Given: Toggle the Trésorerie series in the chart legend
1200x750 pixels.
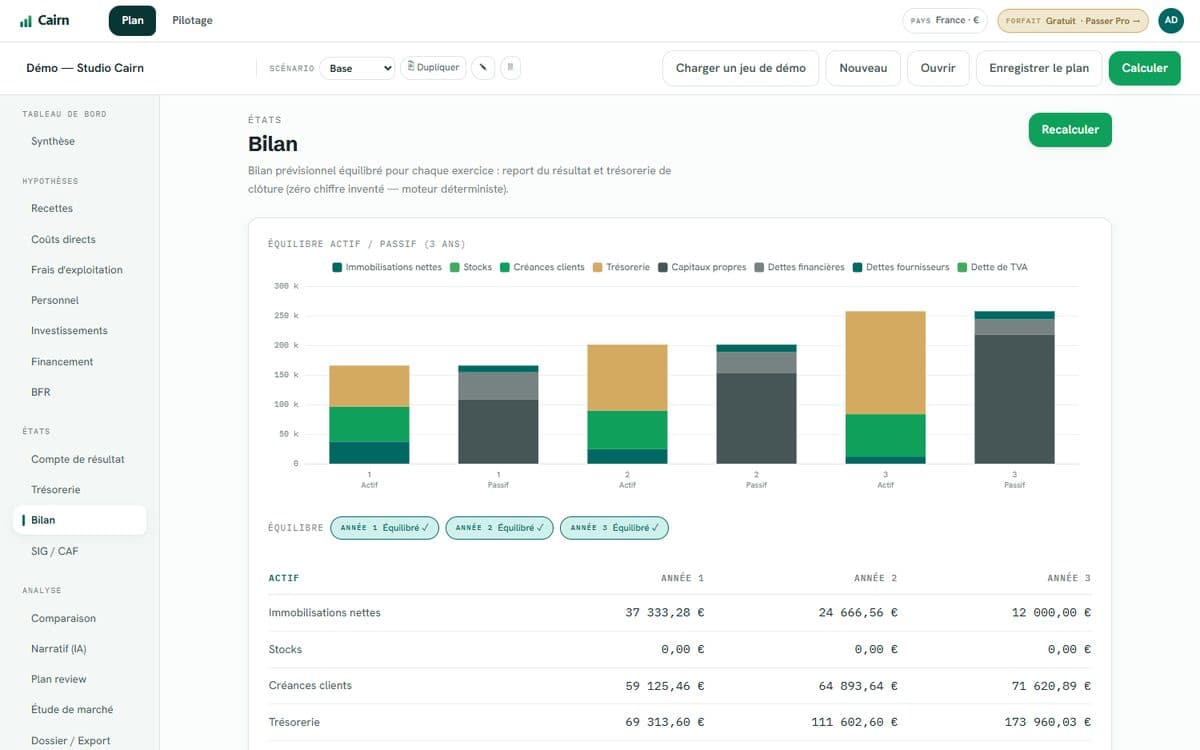Looking at the screenshot, I should tap(621, 267).
